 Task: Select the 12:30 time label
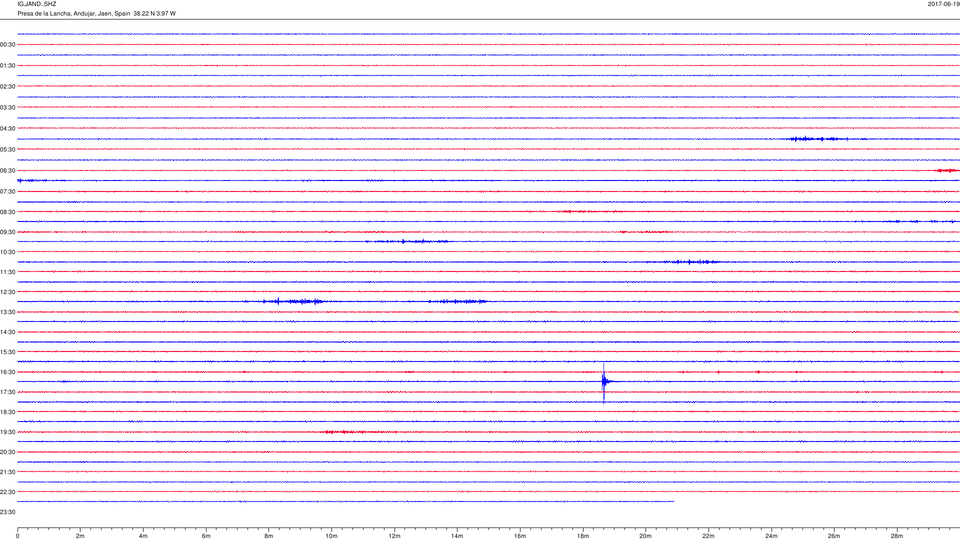click(8, 292)
